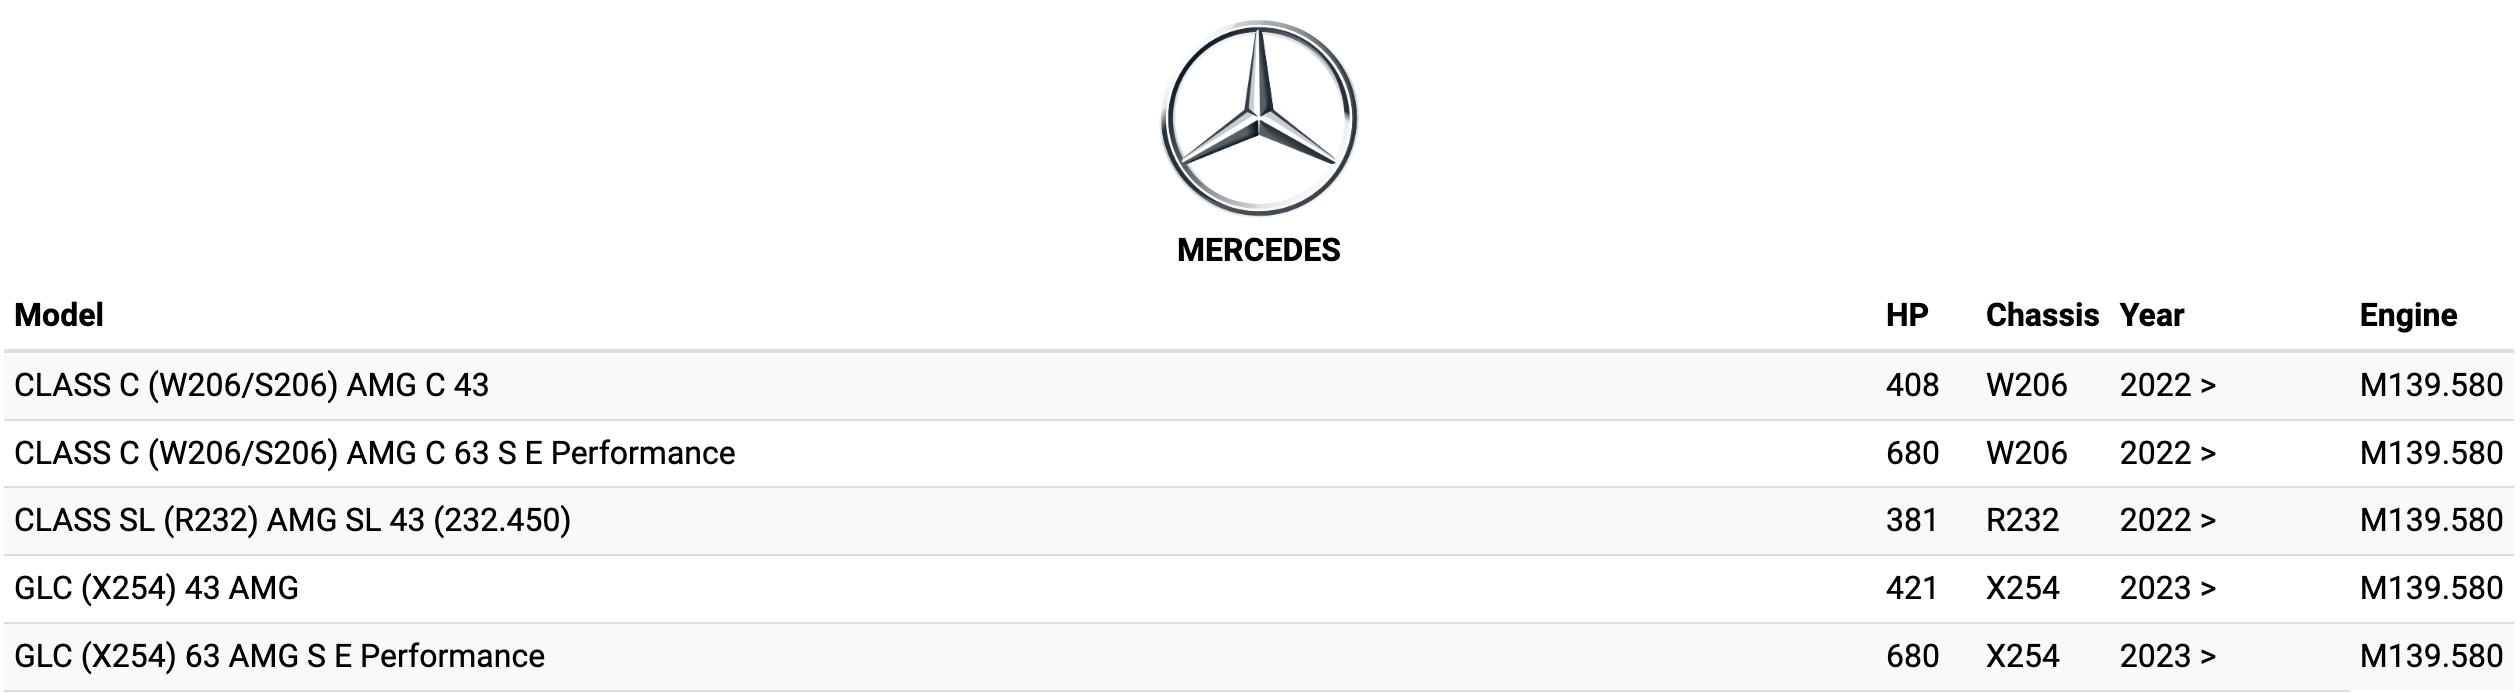Click the Engine column header
Viewport: 2520px width, 694px height.
(2407, 315)
